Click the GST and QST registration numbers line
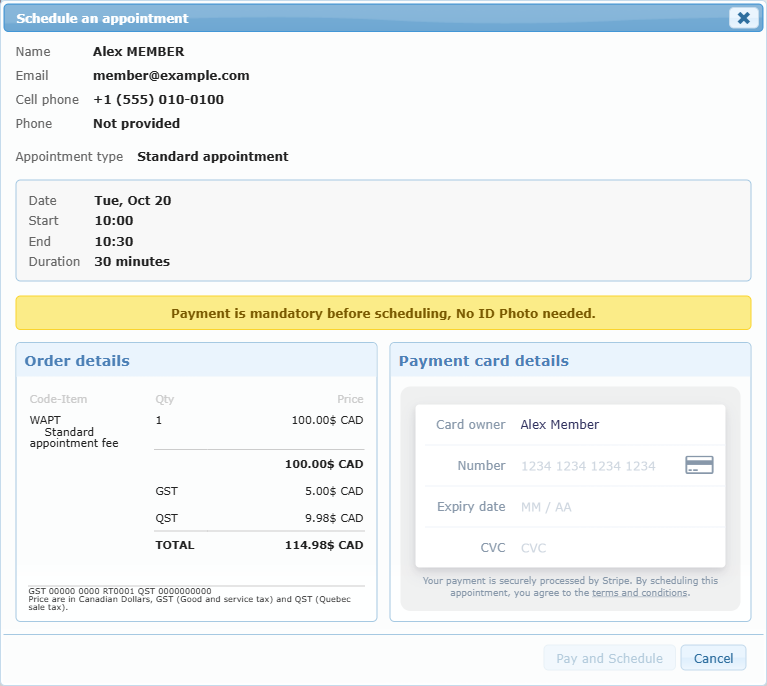The image size is (767, 686). click(x=120, y=591)
